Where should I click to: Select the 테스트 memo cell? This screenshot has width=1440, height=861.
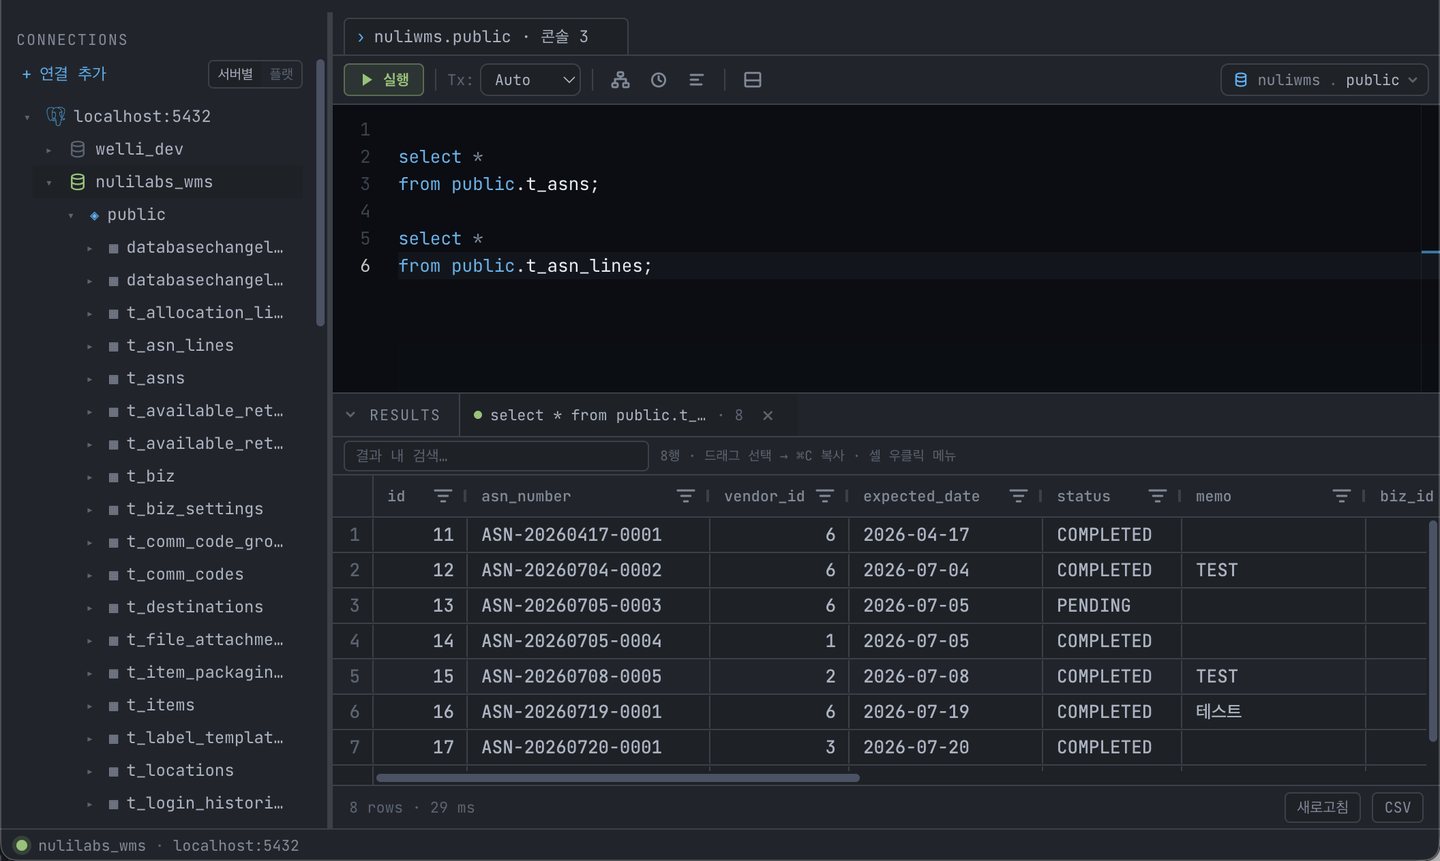click(1273, 712)
